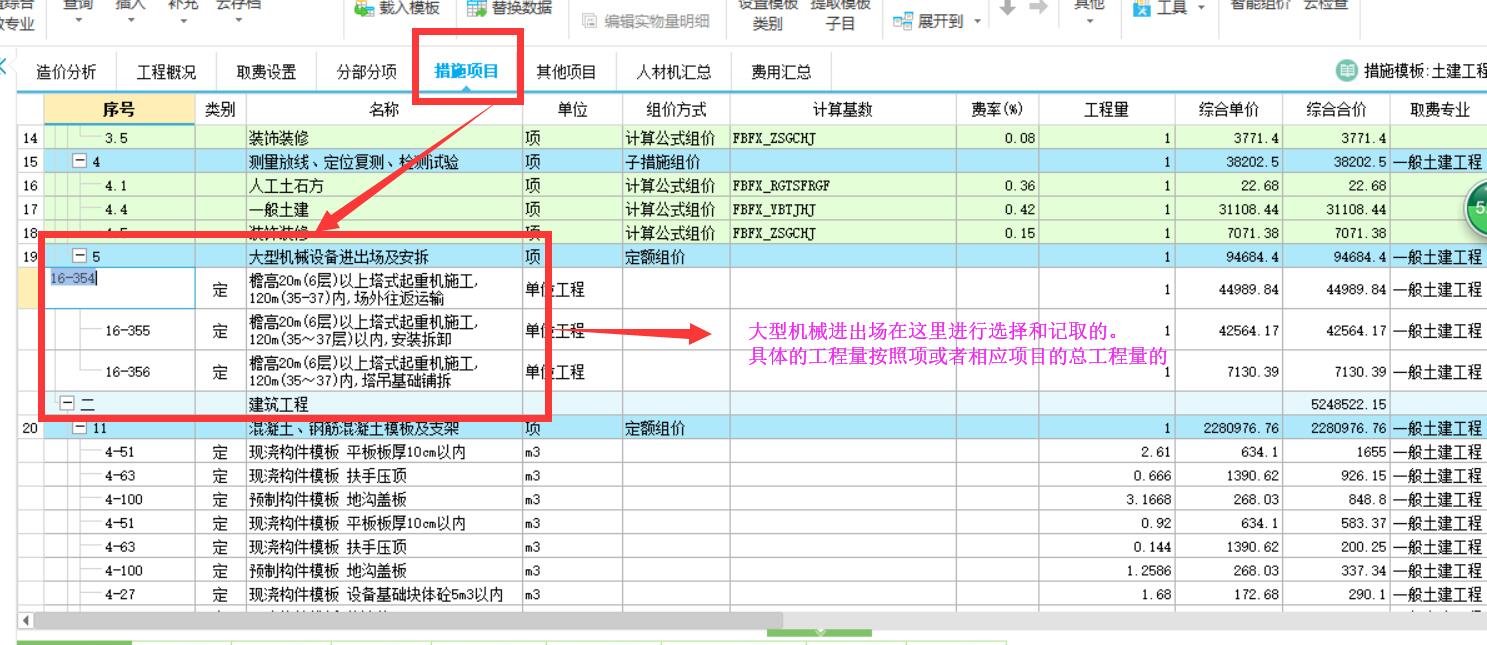Select the 16-355 row code
Screen dimensions: 1487x645
click(127, 331)
